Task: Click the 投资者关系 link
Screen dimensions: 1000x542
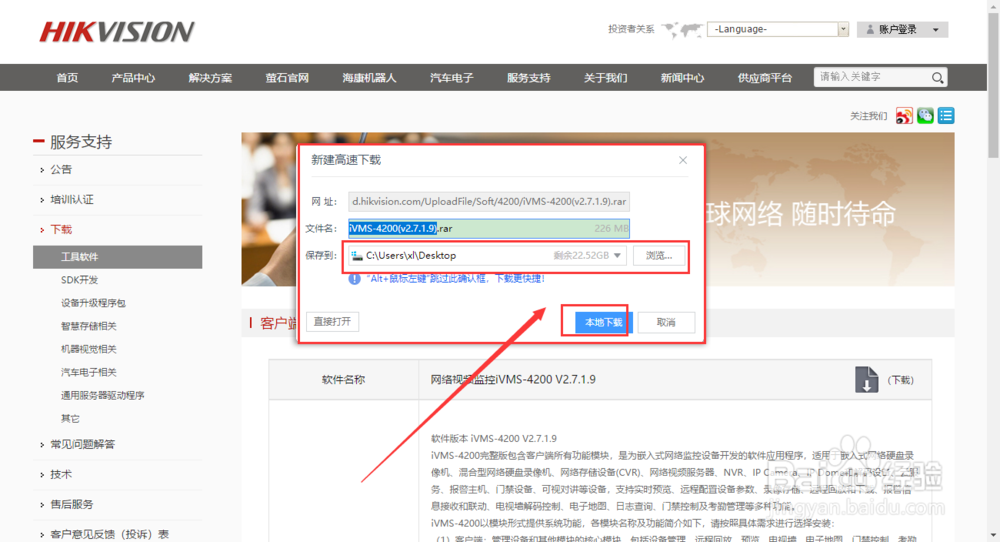Action: point(631,29)
